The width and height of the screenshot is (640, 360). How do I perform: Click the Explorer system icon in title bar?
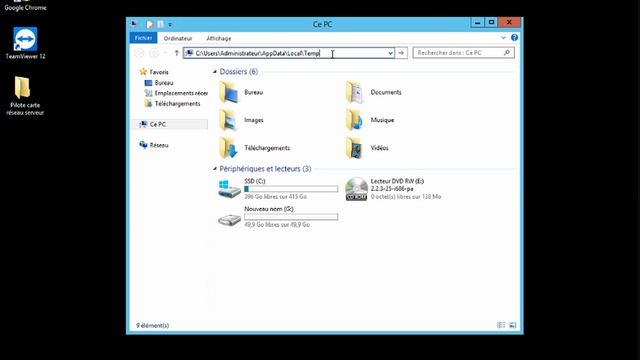[134, 24]
